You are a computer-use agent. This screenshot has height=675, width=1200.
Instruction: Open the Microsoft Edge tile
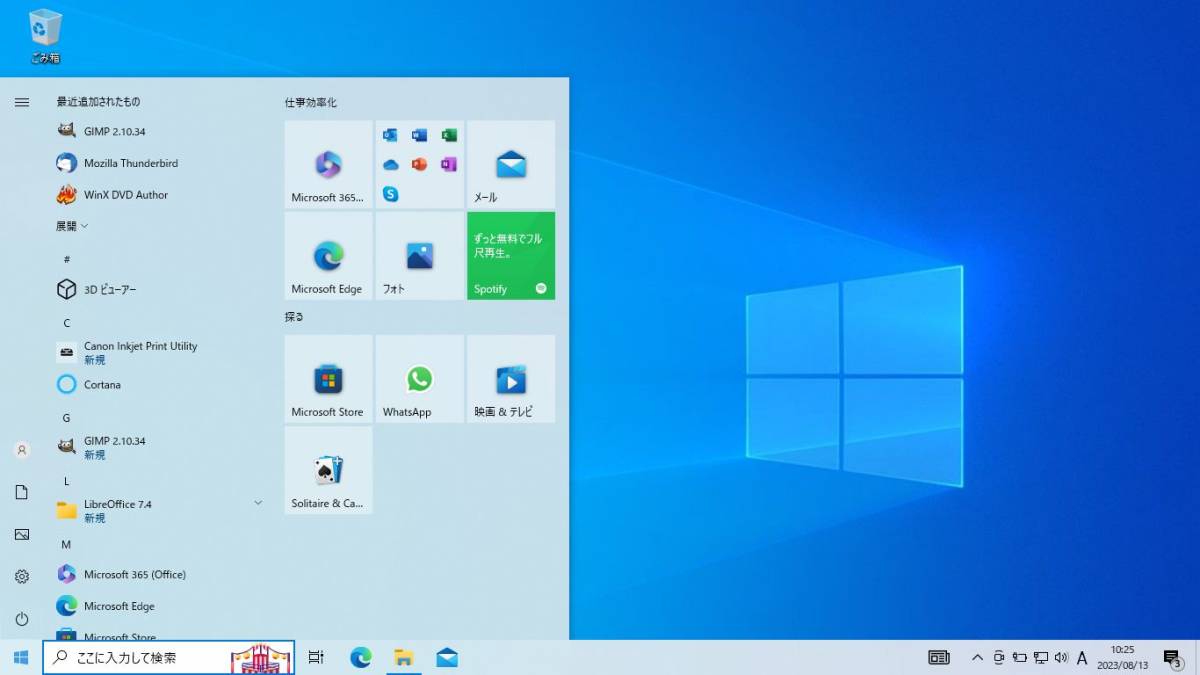[328, 256]
